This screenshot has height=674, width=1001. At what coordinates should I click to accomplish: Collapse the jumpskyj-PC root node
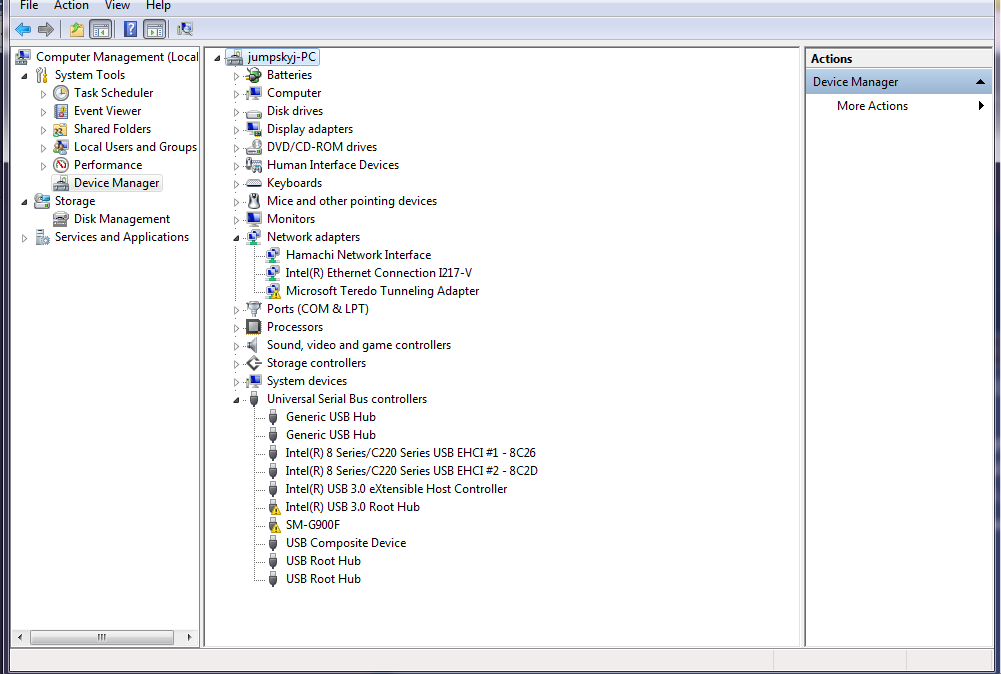pos(217,58)
